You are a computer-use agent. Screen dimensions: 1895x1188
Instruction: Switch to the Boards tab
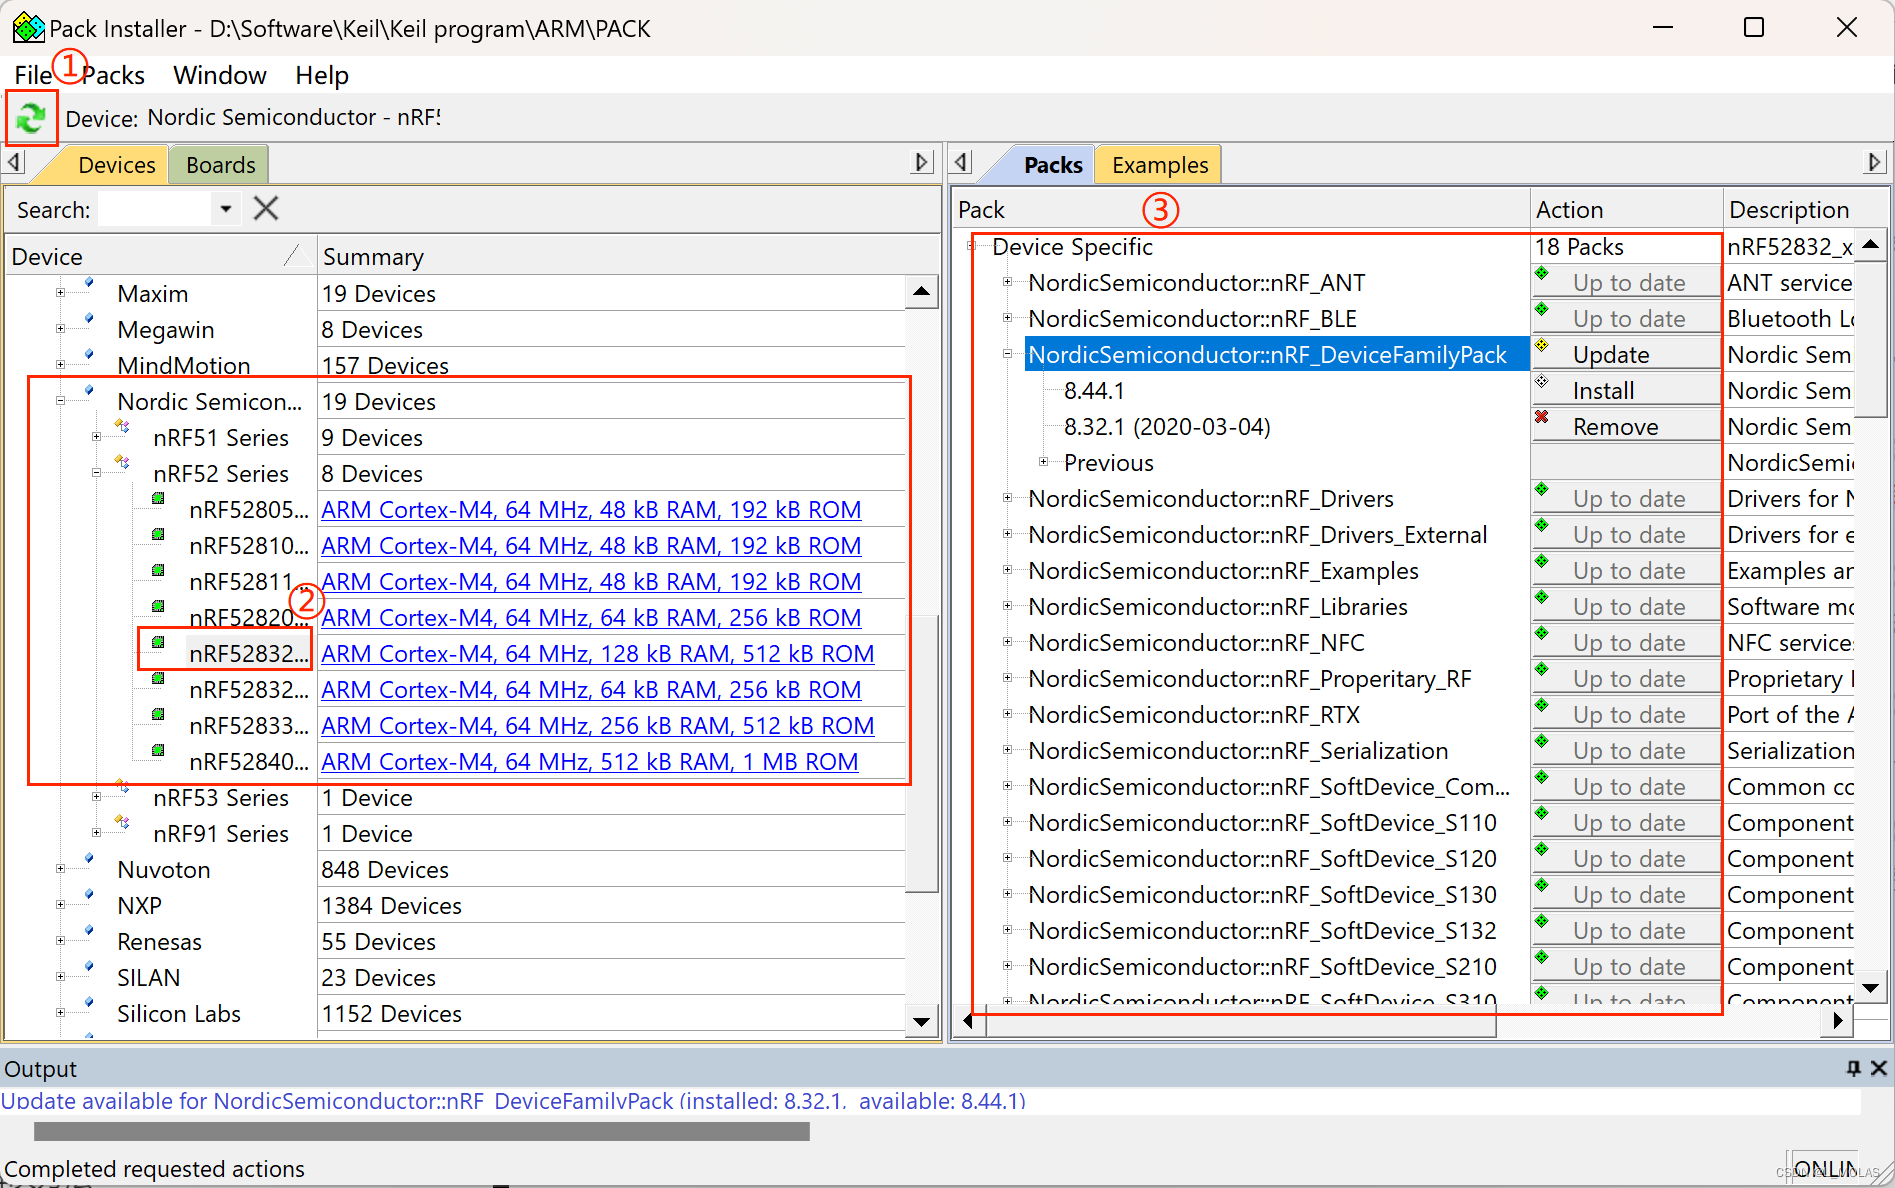(x=220, y=165)
